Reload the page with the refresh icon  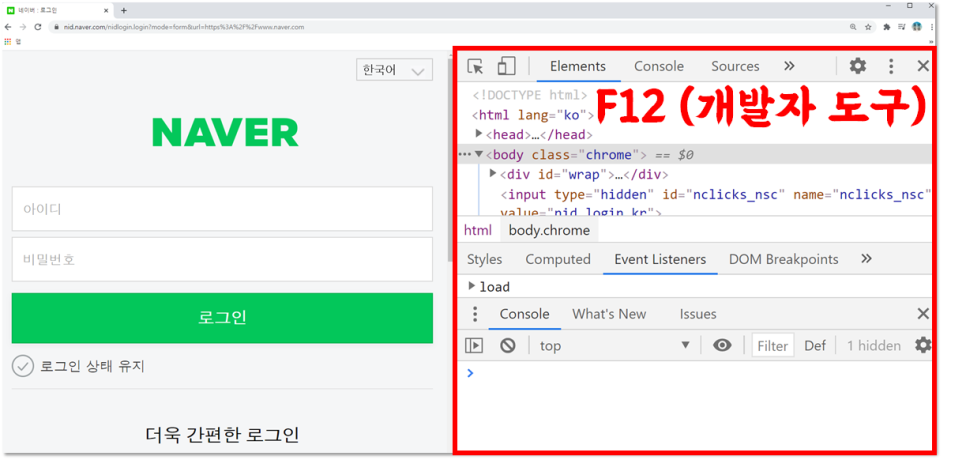point(38,27)
